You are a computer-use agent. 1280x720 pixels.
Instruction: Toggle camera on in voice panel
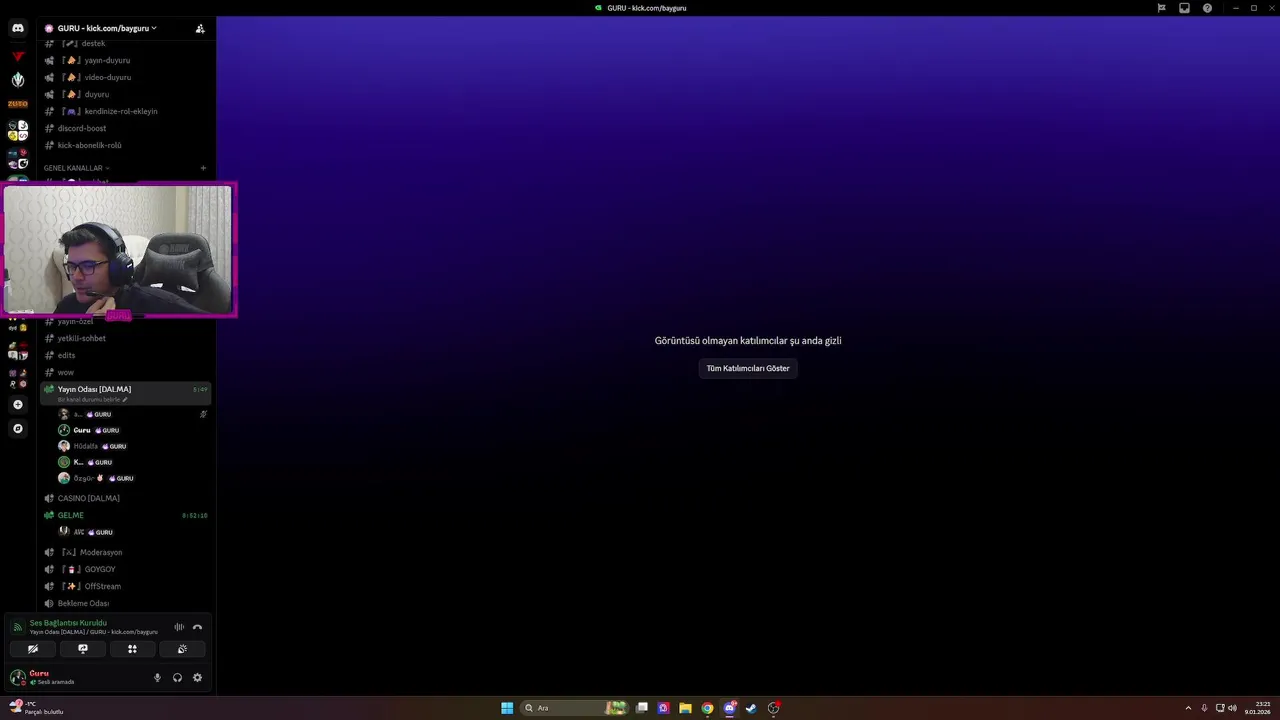tap(33, 649)
